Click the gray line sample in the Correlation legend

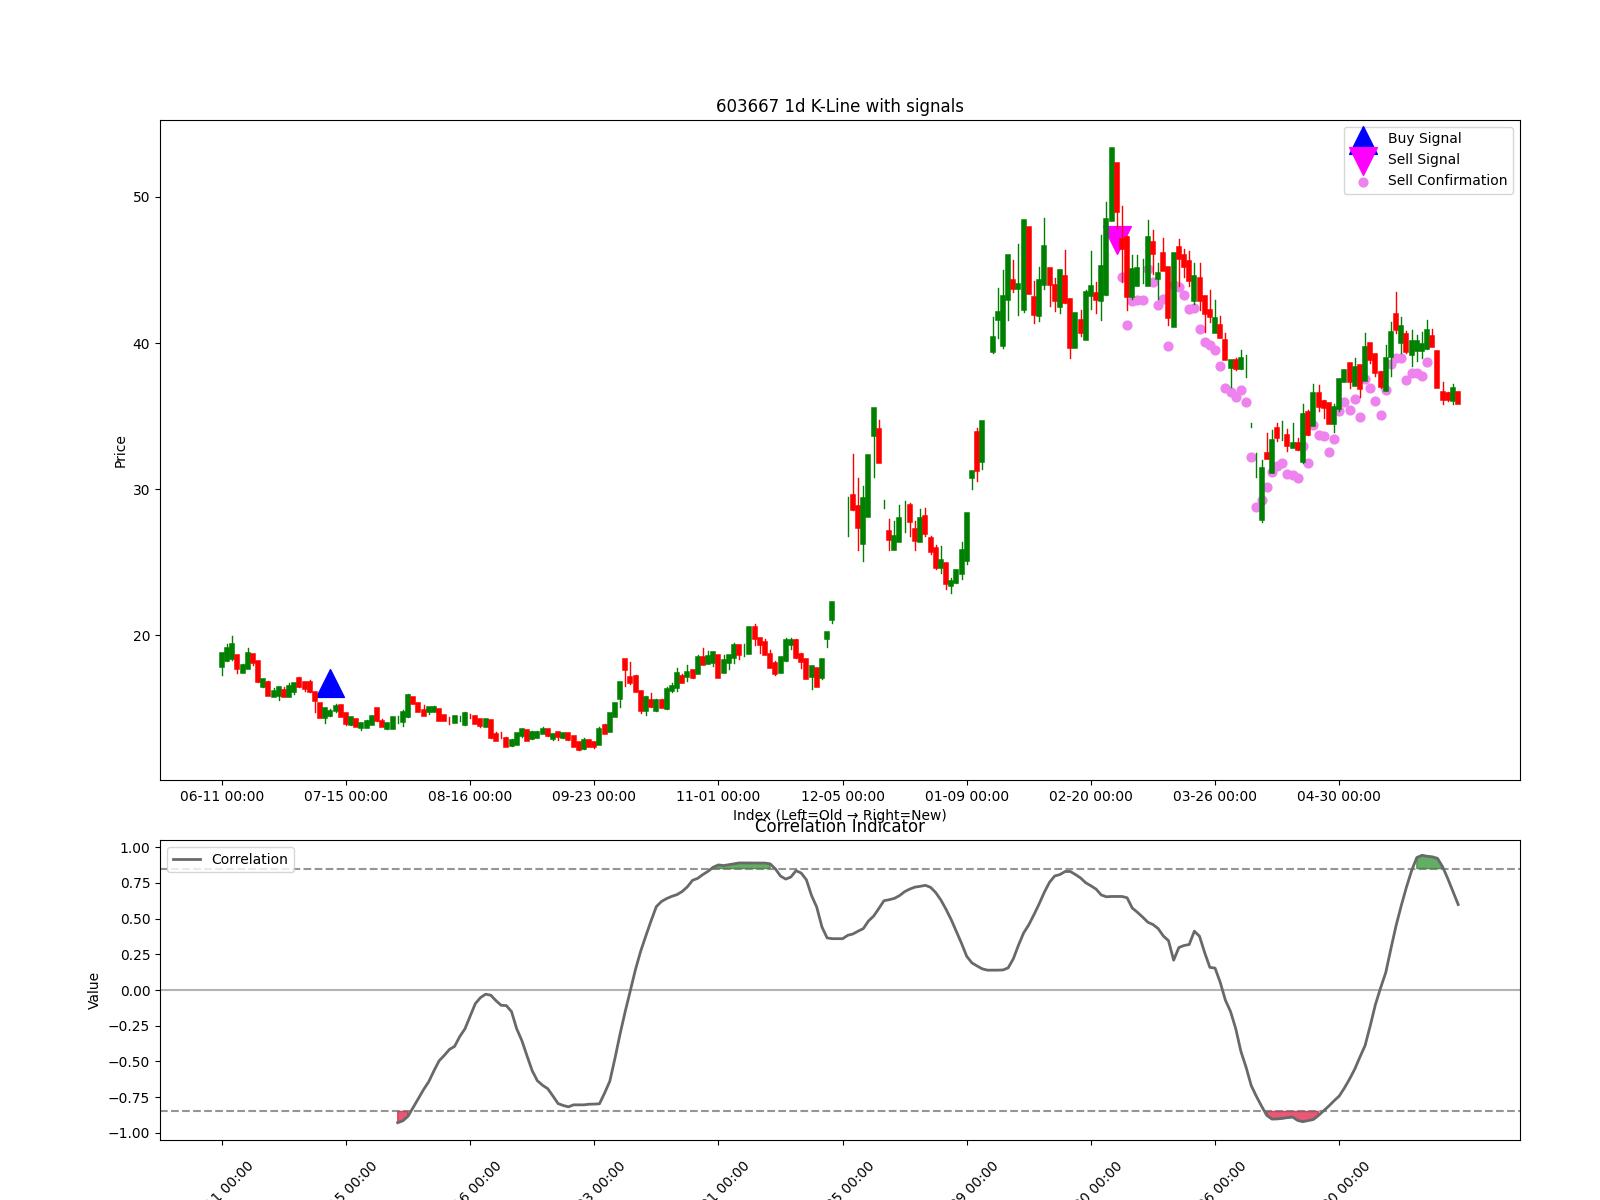[187, 860]
